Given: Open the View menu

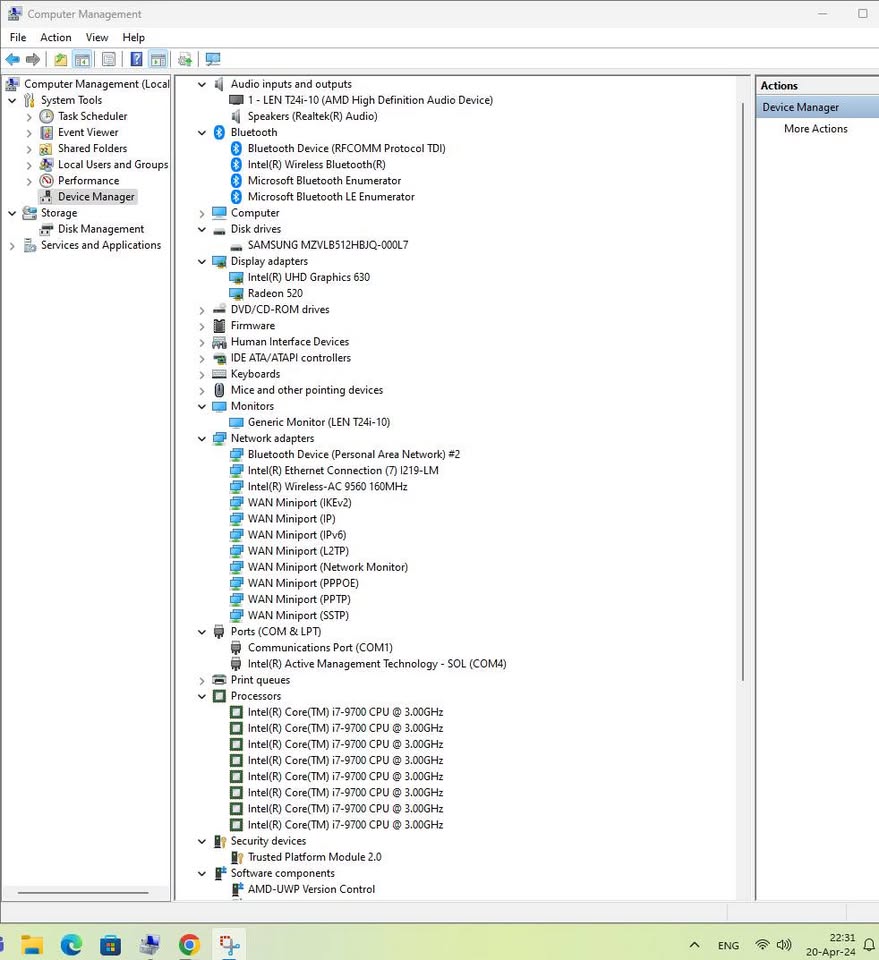Looking at the screenshot, I should pos(97,37).
